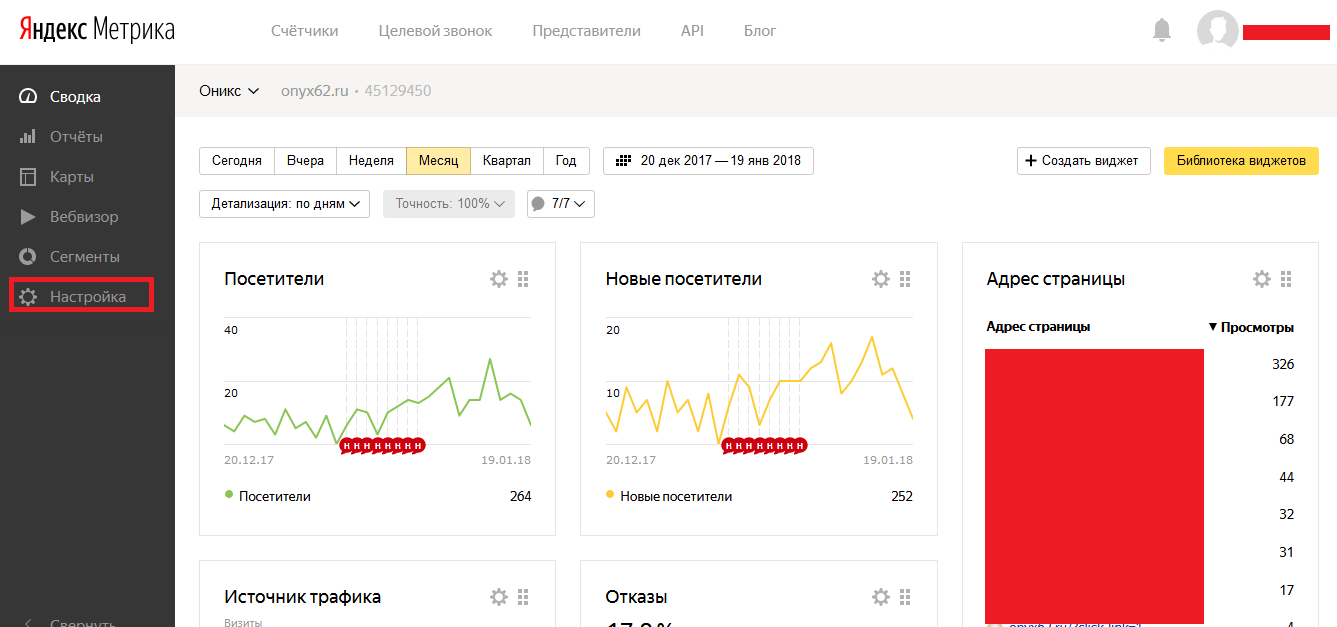Click gear icon on Источник трафика widget
The width and height of the screenshot is (1337, 627).
498,597
